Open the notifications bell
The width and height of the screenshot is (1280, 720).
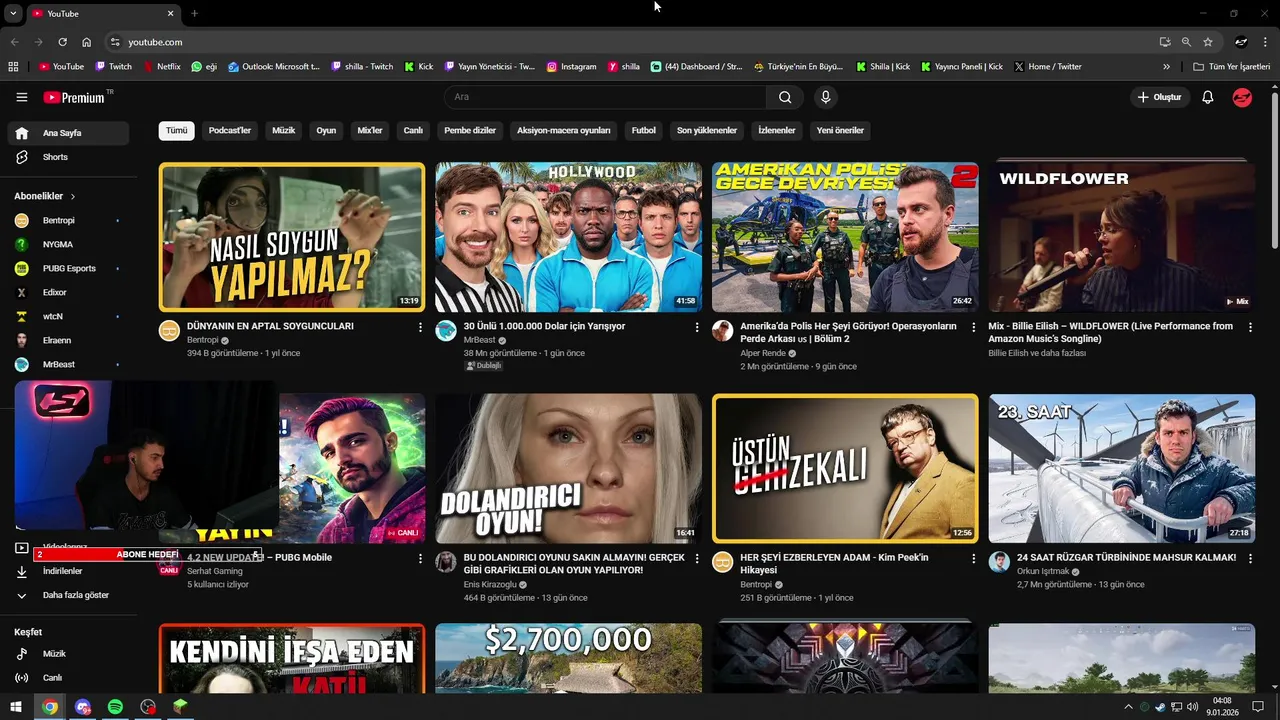pyautogui.click(x=1208, y=97)
